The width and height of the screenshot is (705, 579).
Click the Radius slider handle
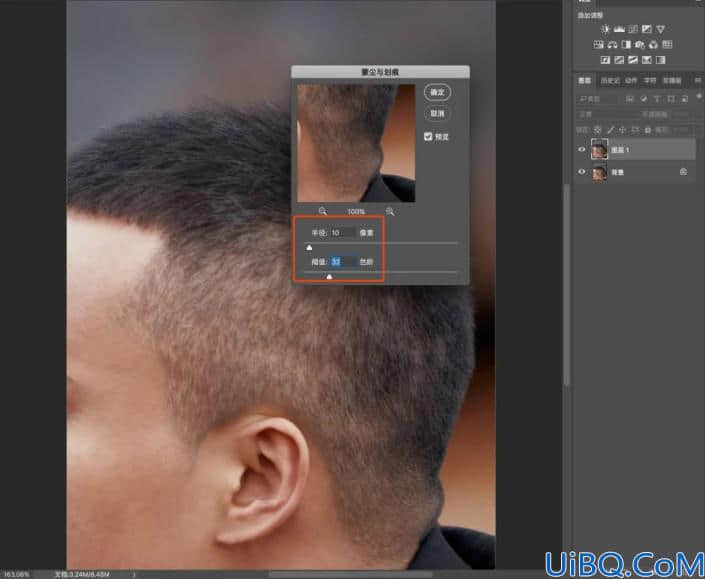click(x=309, y=247)
